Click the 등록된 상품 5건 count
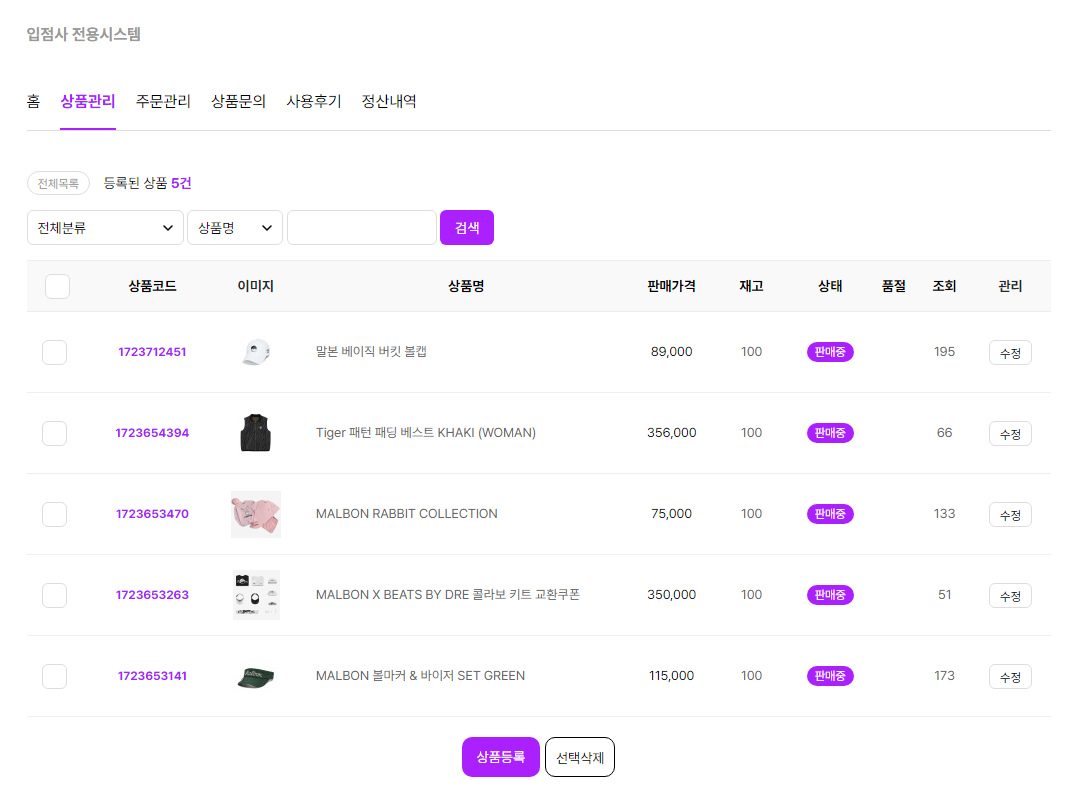This screenshot has height=803, width=1080. (x=147, y=183)
